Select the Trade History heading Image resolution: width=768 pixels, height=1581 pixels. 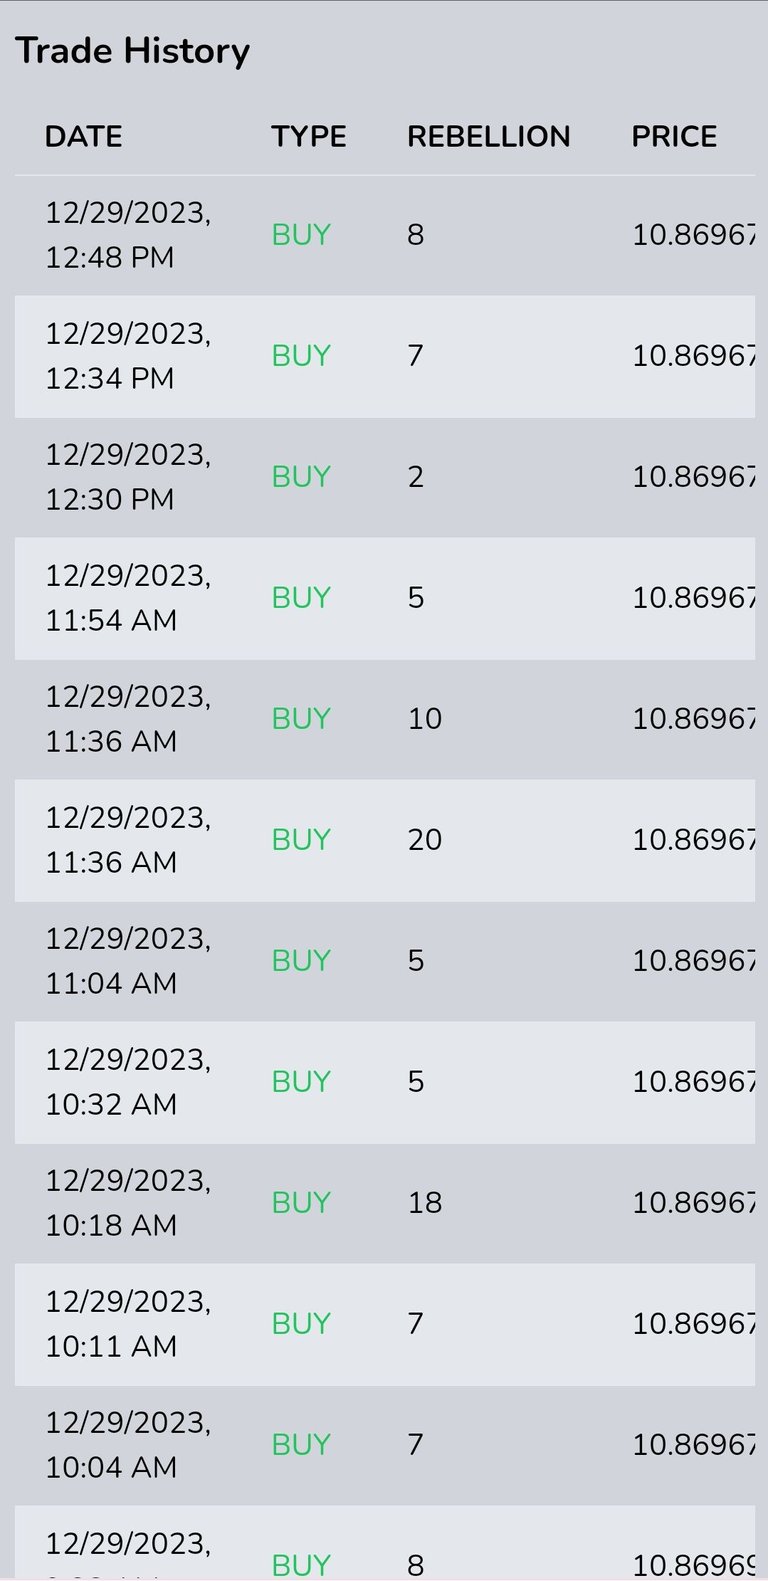point(132,50)
